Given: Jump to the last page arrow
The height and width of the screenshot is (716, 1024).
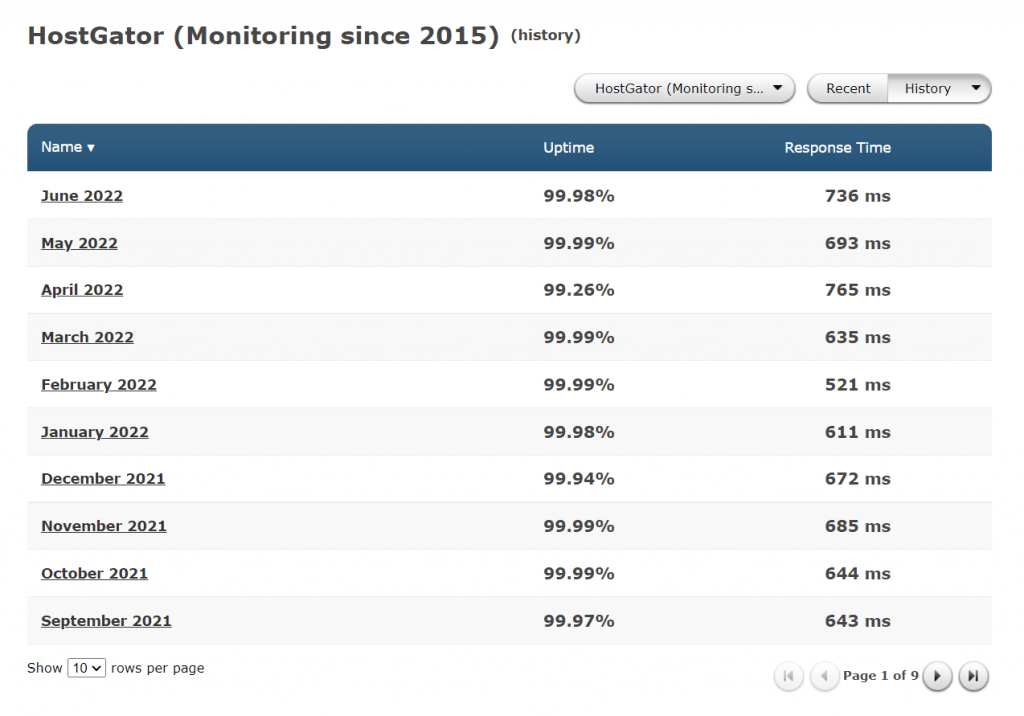Looking at the screenshot, I should 973,675.
